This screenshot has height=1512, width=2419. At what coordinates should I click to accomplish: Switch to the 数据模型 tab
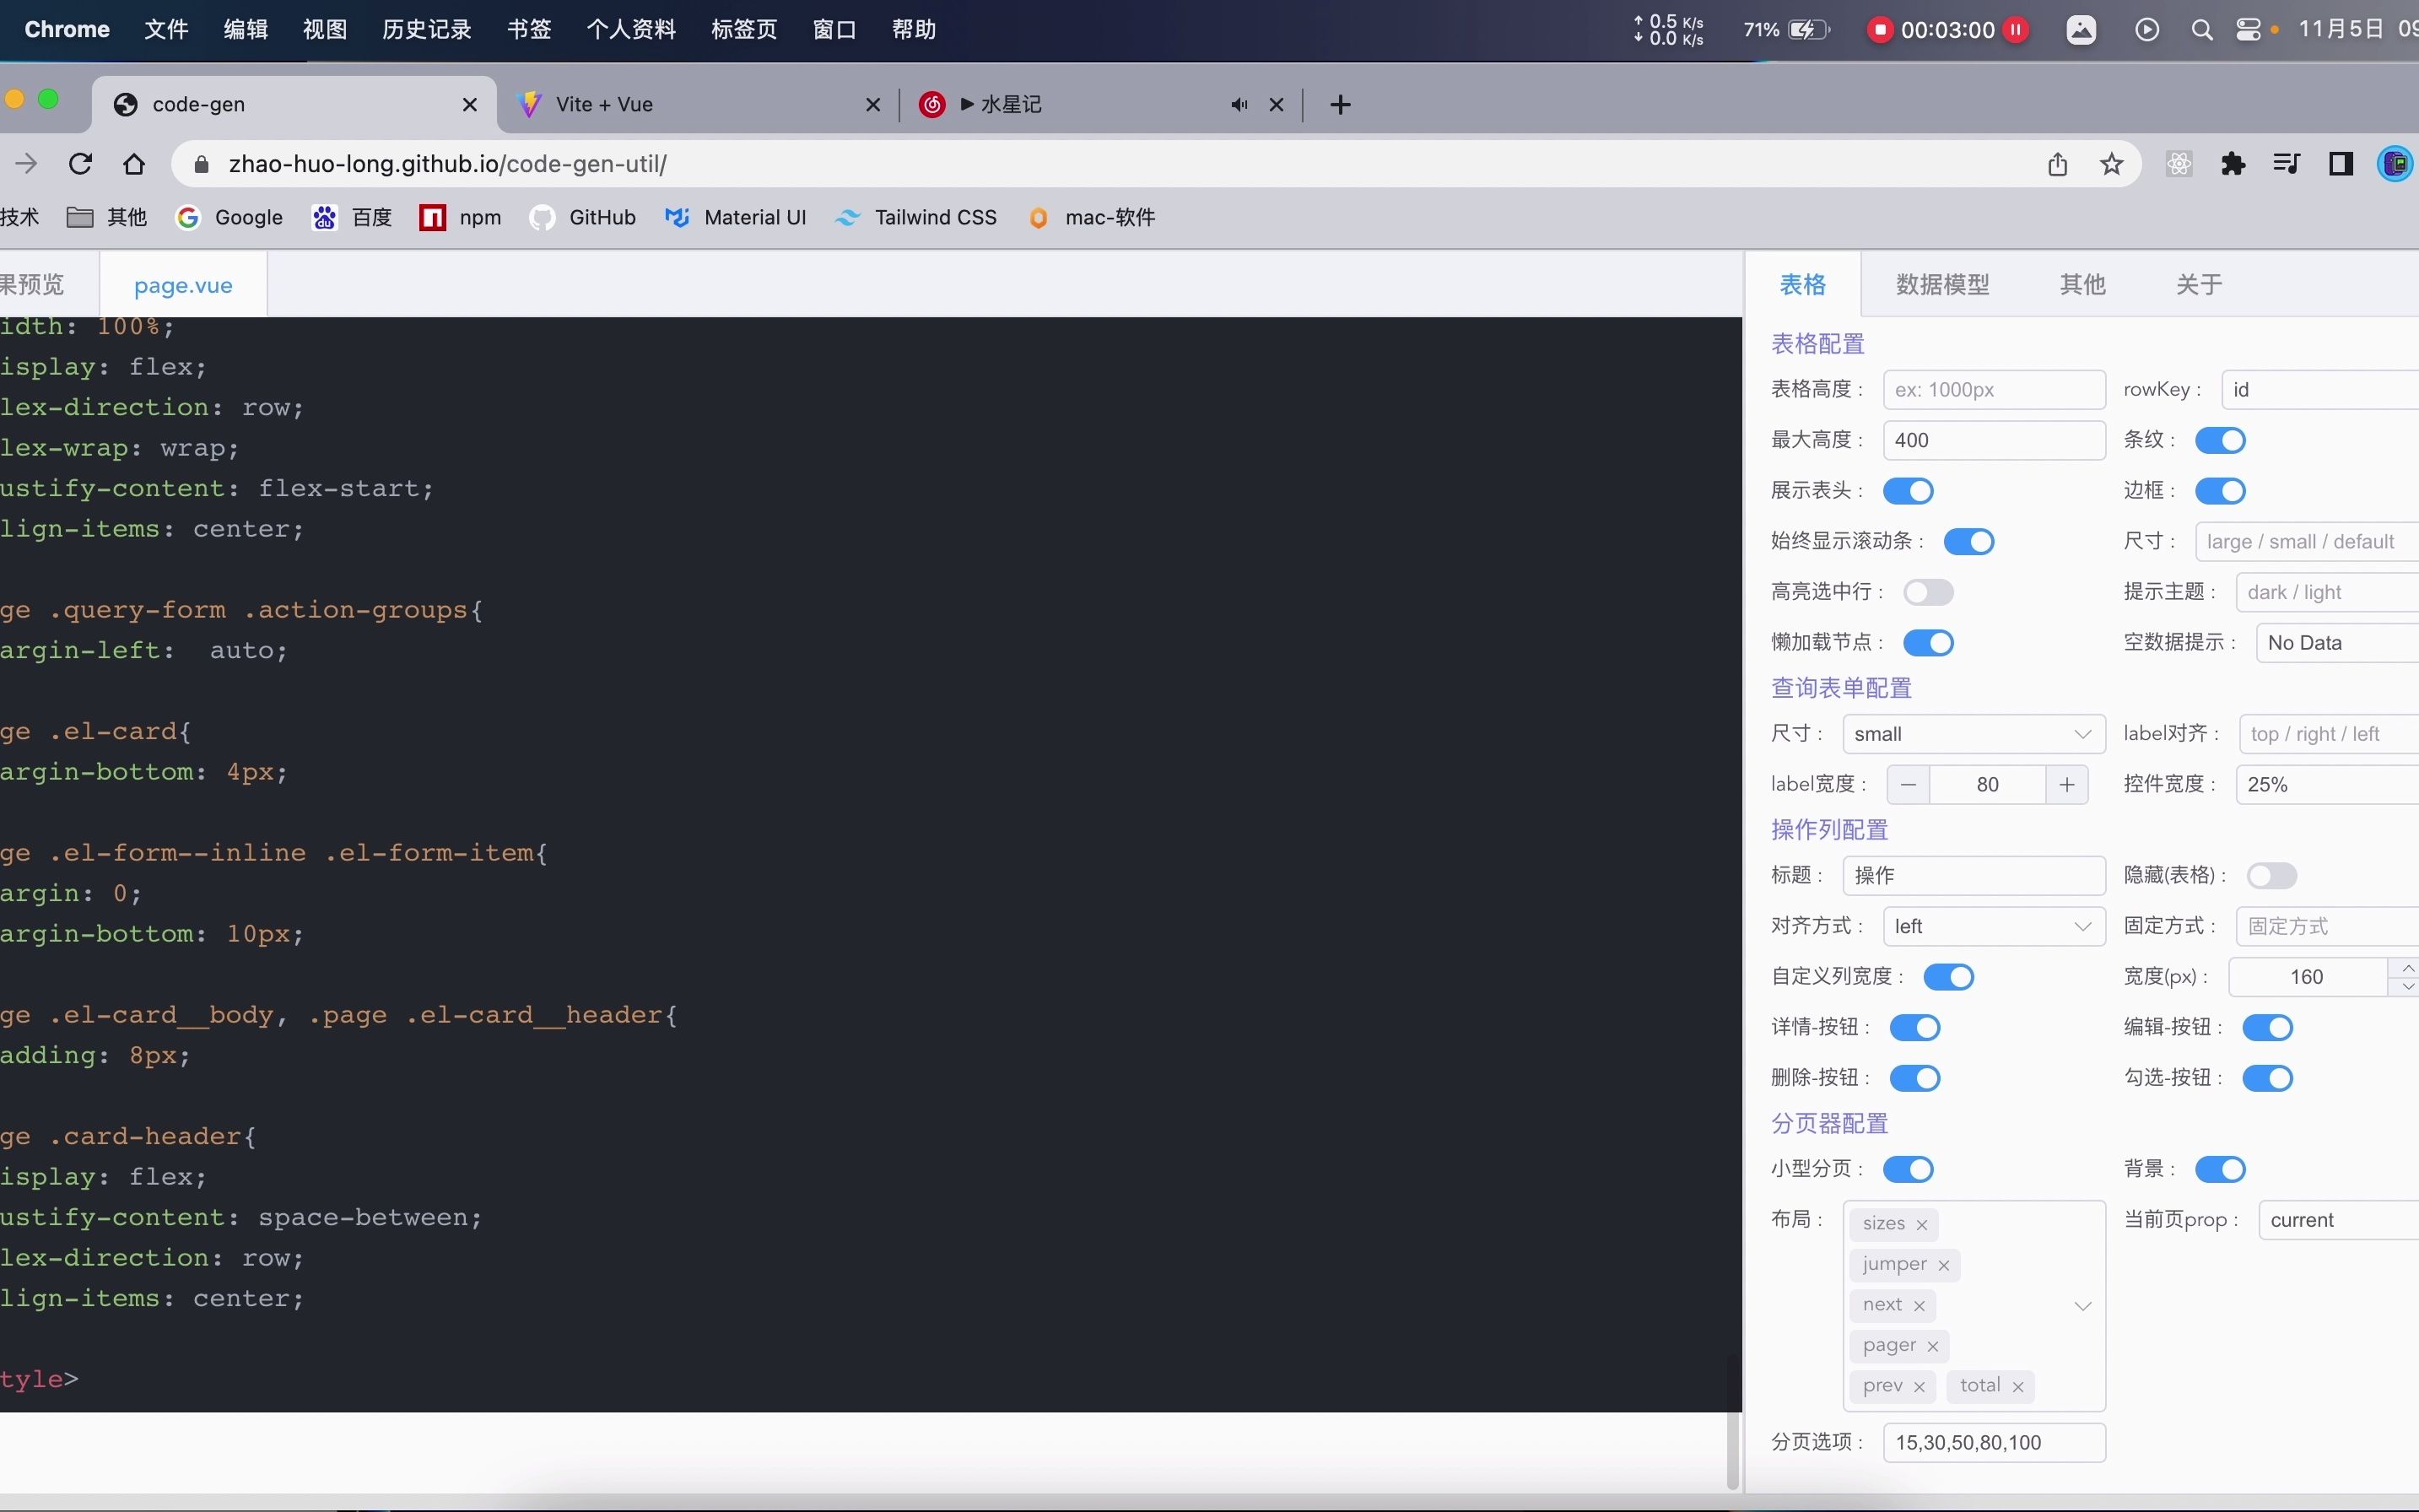[x=1942, y=285]
